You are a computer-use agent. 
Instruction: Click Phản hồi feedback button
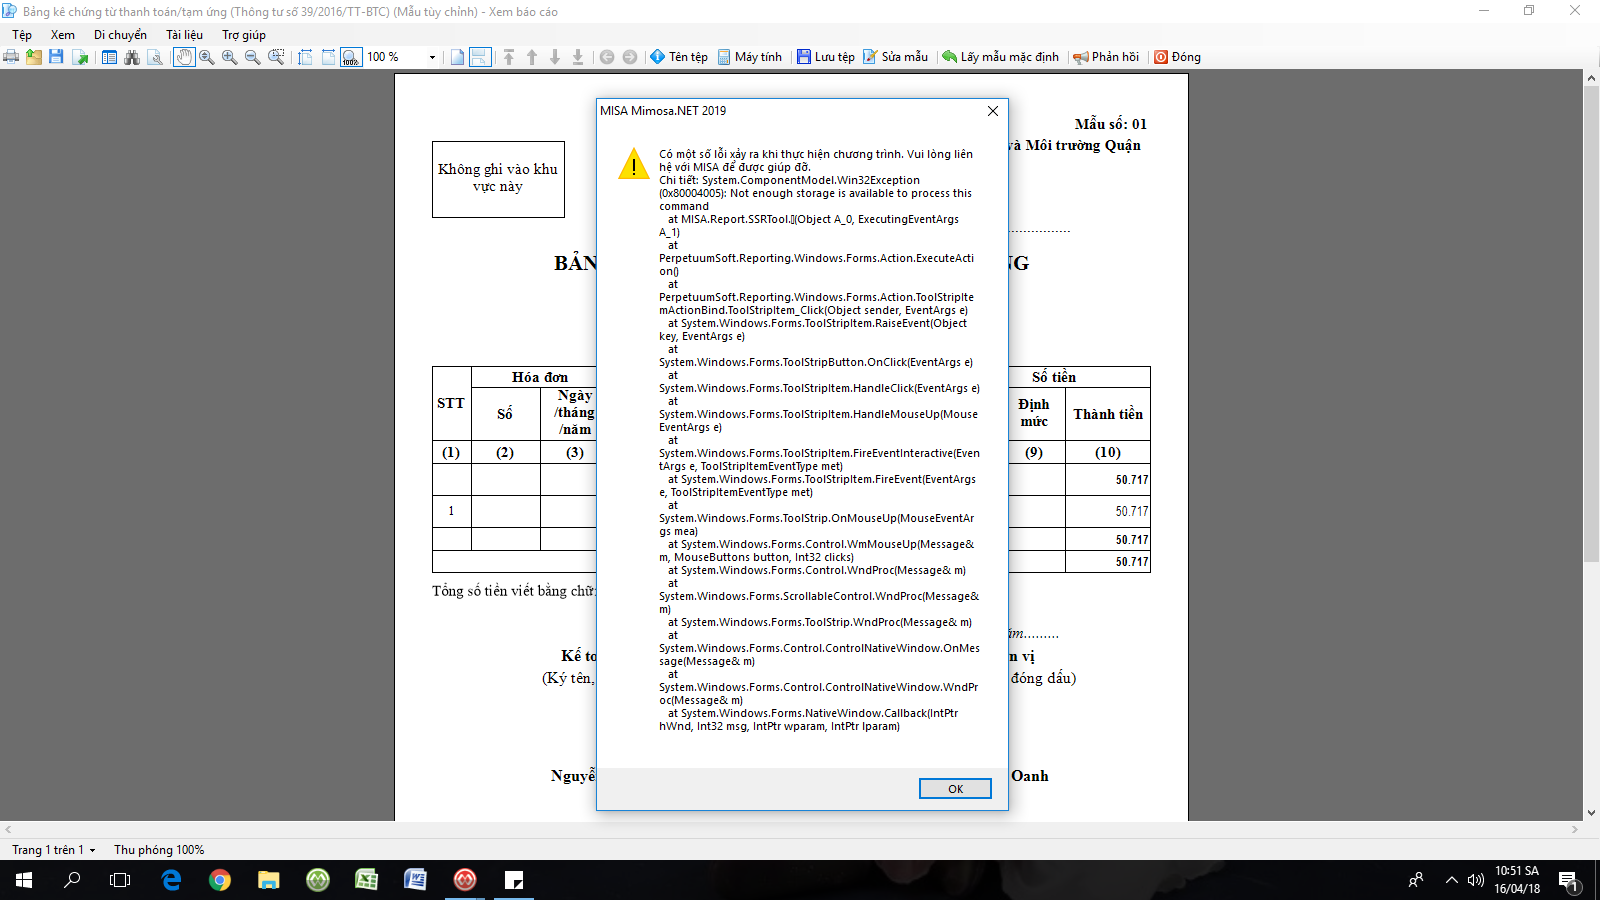(x=1106, y=57)
